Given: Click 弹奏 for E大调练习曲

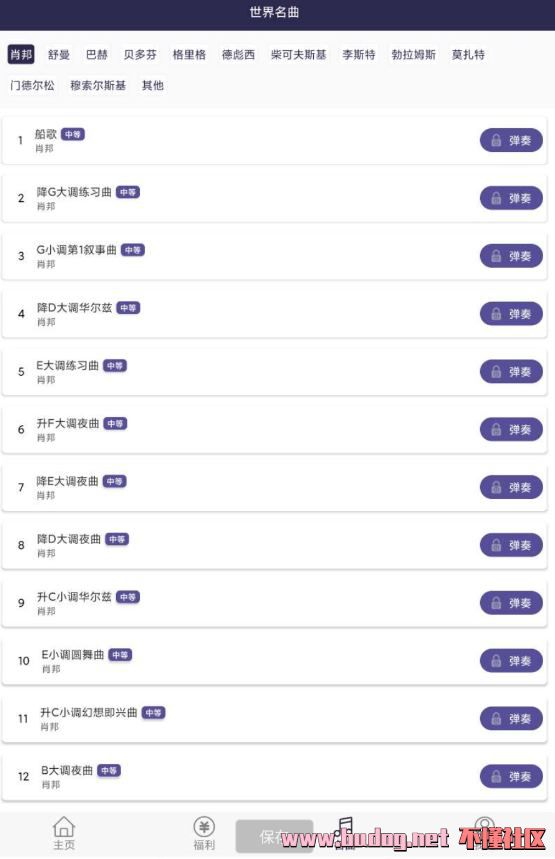Looking at the screenshot, I should point(511,372).
